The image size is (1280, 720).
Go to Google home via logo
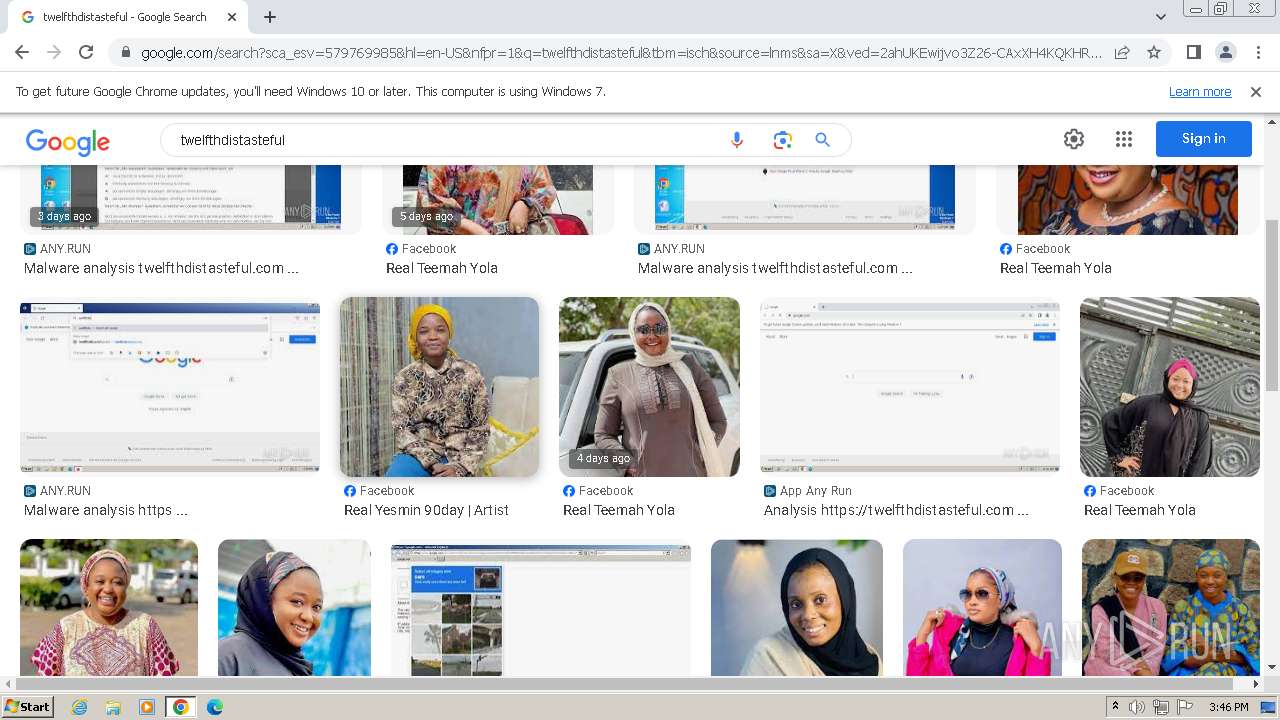point(68,141)
